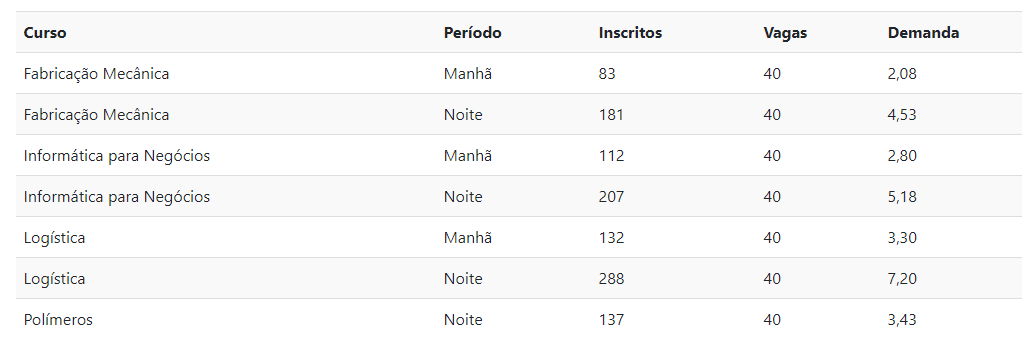
Task: Click the Demanda value 3,43
Action: point(902,321)
